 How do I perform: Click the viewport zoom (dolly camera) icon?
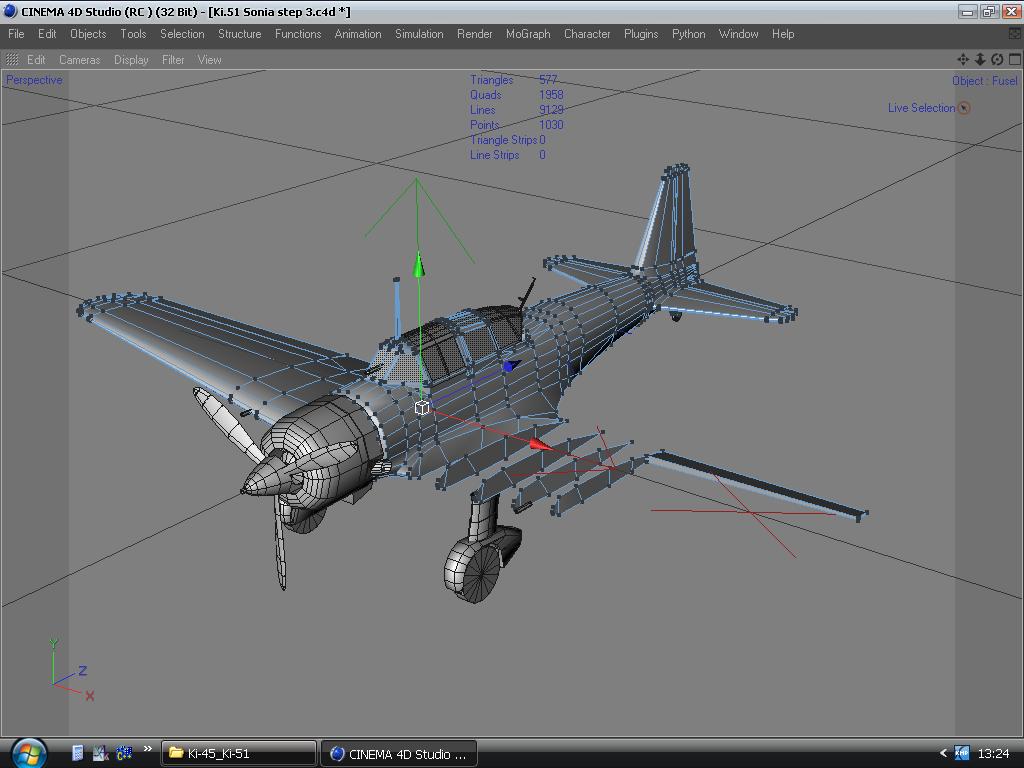click(980, 59)
